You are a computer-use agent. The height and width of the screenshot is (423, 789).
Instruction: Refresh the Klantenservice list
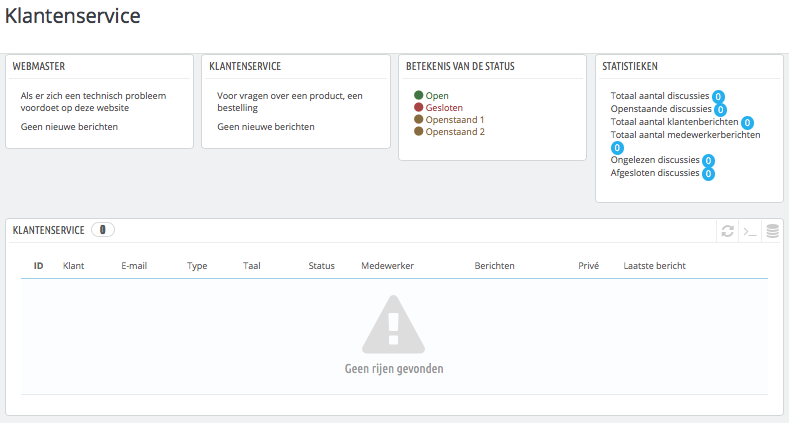coord(727,231)
